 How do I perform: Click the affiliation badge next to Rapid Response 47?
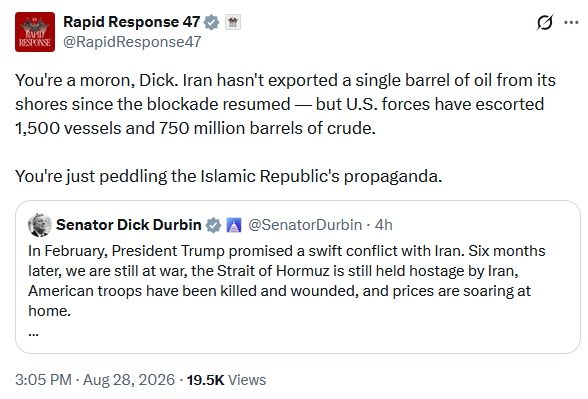point(233,22)
